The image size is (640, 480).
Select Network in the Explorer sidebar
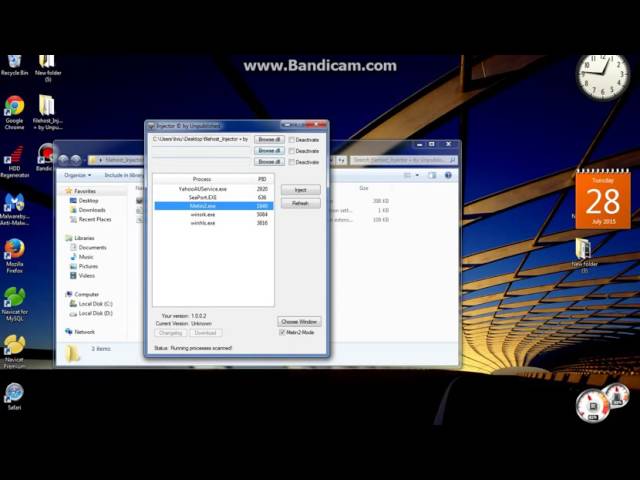click(84, 332)
